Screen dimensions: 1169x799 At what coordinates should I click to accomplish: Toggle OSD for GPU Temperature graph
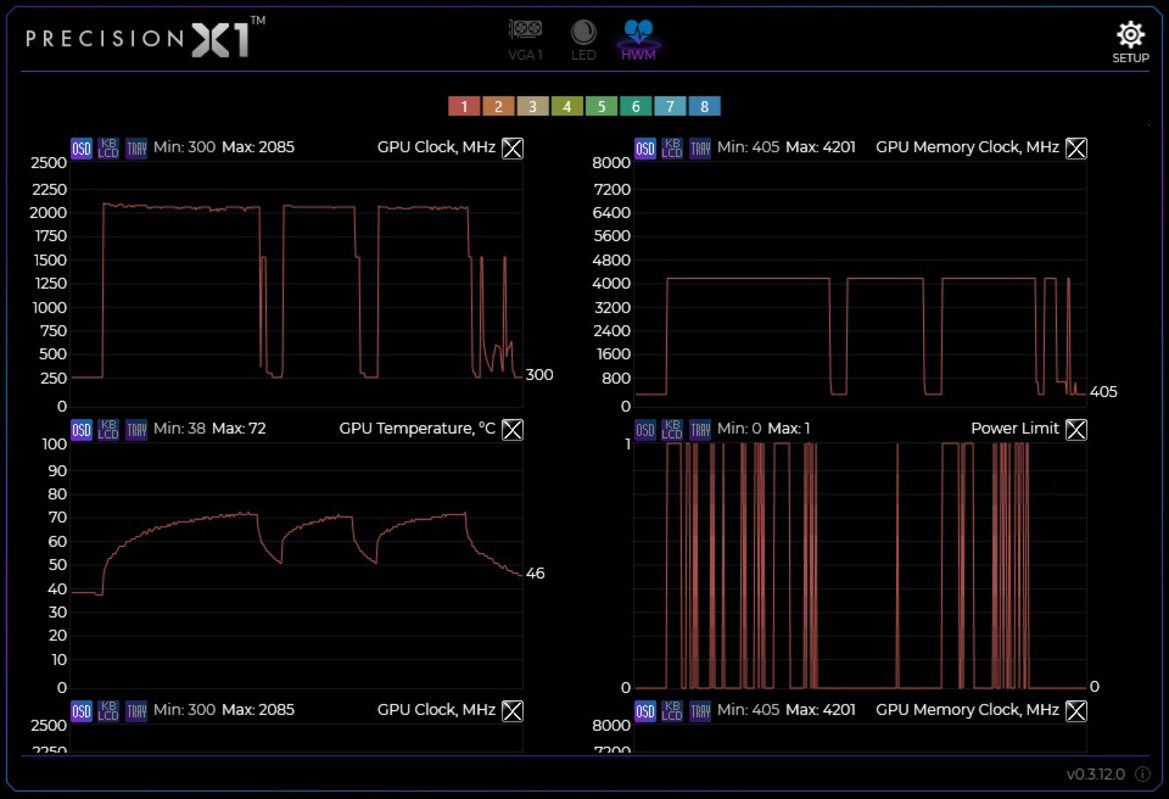(81, 429)
